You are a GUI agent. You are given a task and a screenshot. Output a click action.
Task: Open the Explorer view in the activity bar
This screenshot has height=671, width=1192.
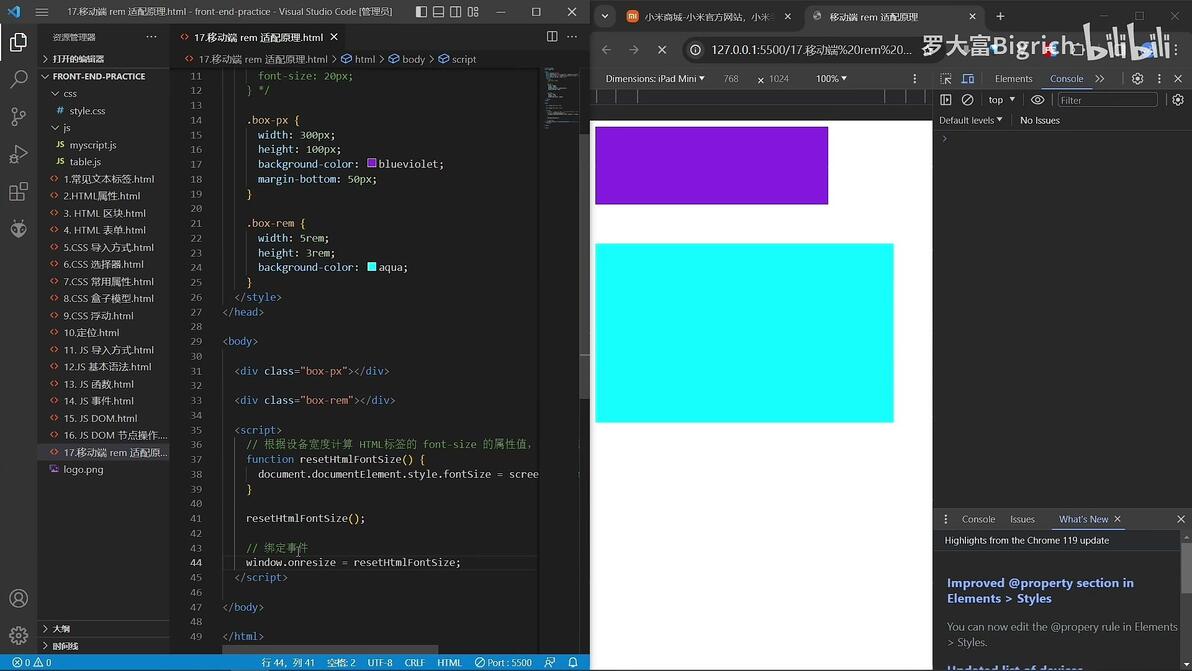(x=18, y=42)
